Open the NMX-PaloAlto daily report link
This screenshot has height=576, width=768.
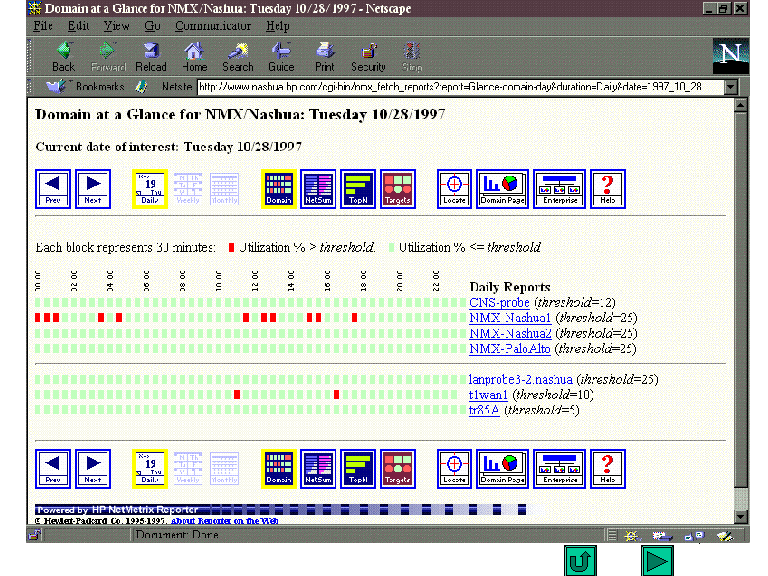pos(498,349)
